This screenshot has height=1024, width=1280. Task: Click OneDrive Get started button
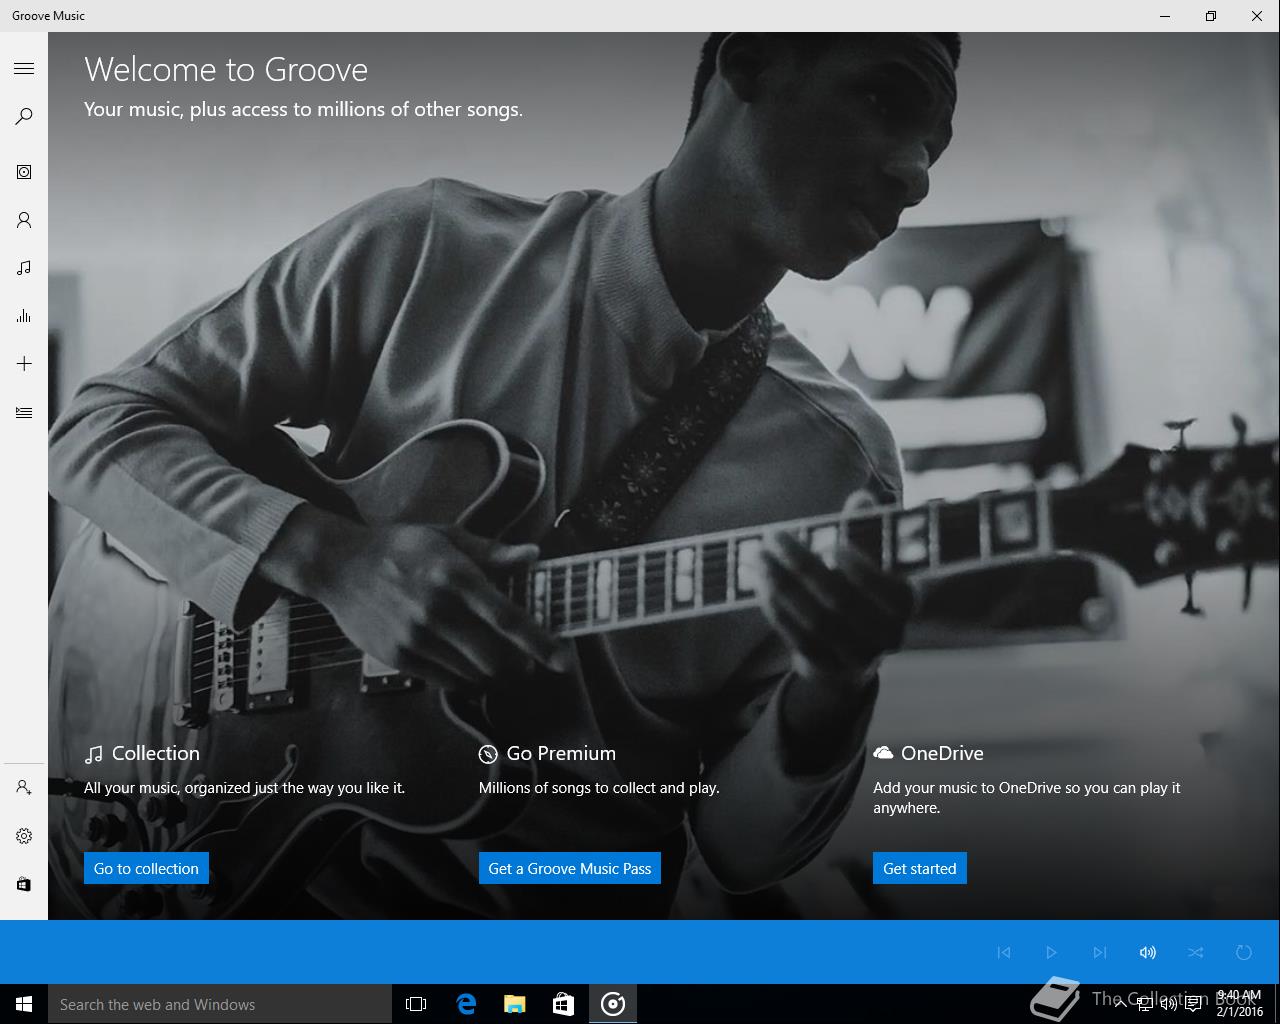[920, 868]
